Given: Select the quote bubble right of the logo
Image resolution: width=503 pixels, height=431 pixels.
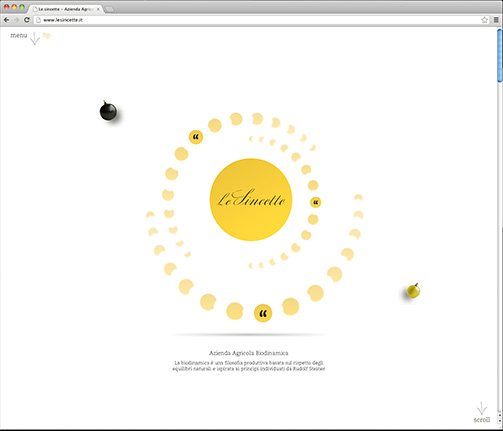Looking at the screenshot, I should click(315, 202).
